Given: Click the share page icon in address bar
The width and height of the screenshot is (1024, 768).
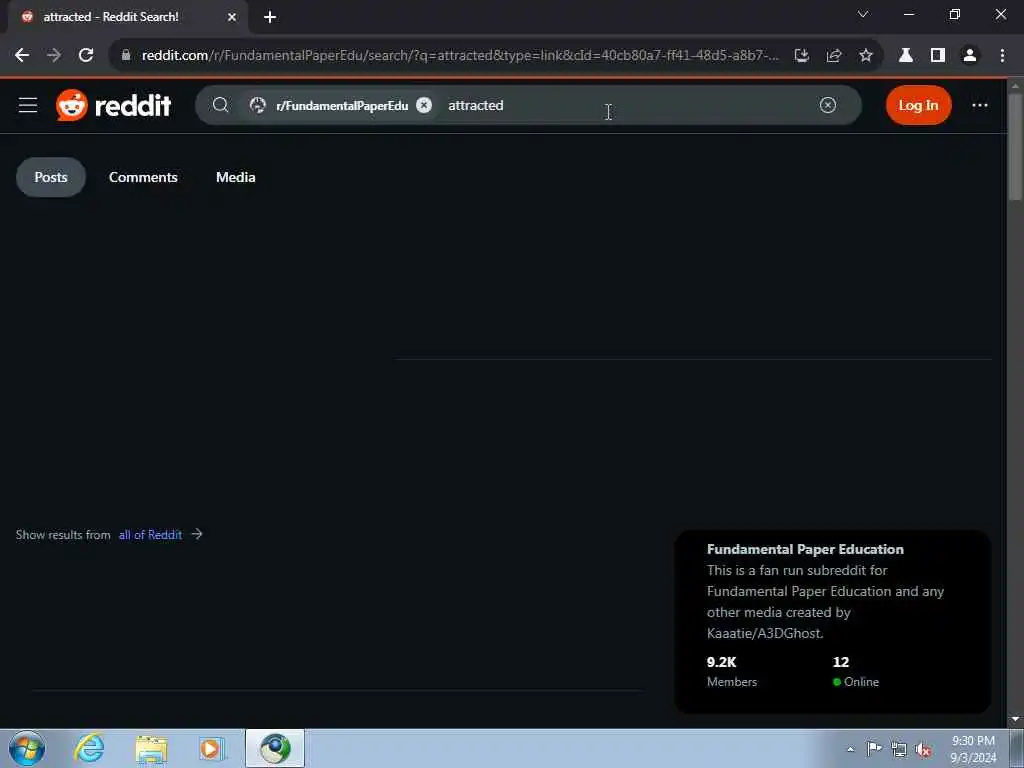Looking at the screenshot, I should (834, 56).
